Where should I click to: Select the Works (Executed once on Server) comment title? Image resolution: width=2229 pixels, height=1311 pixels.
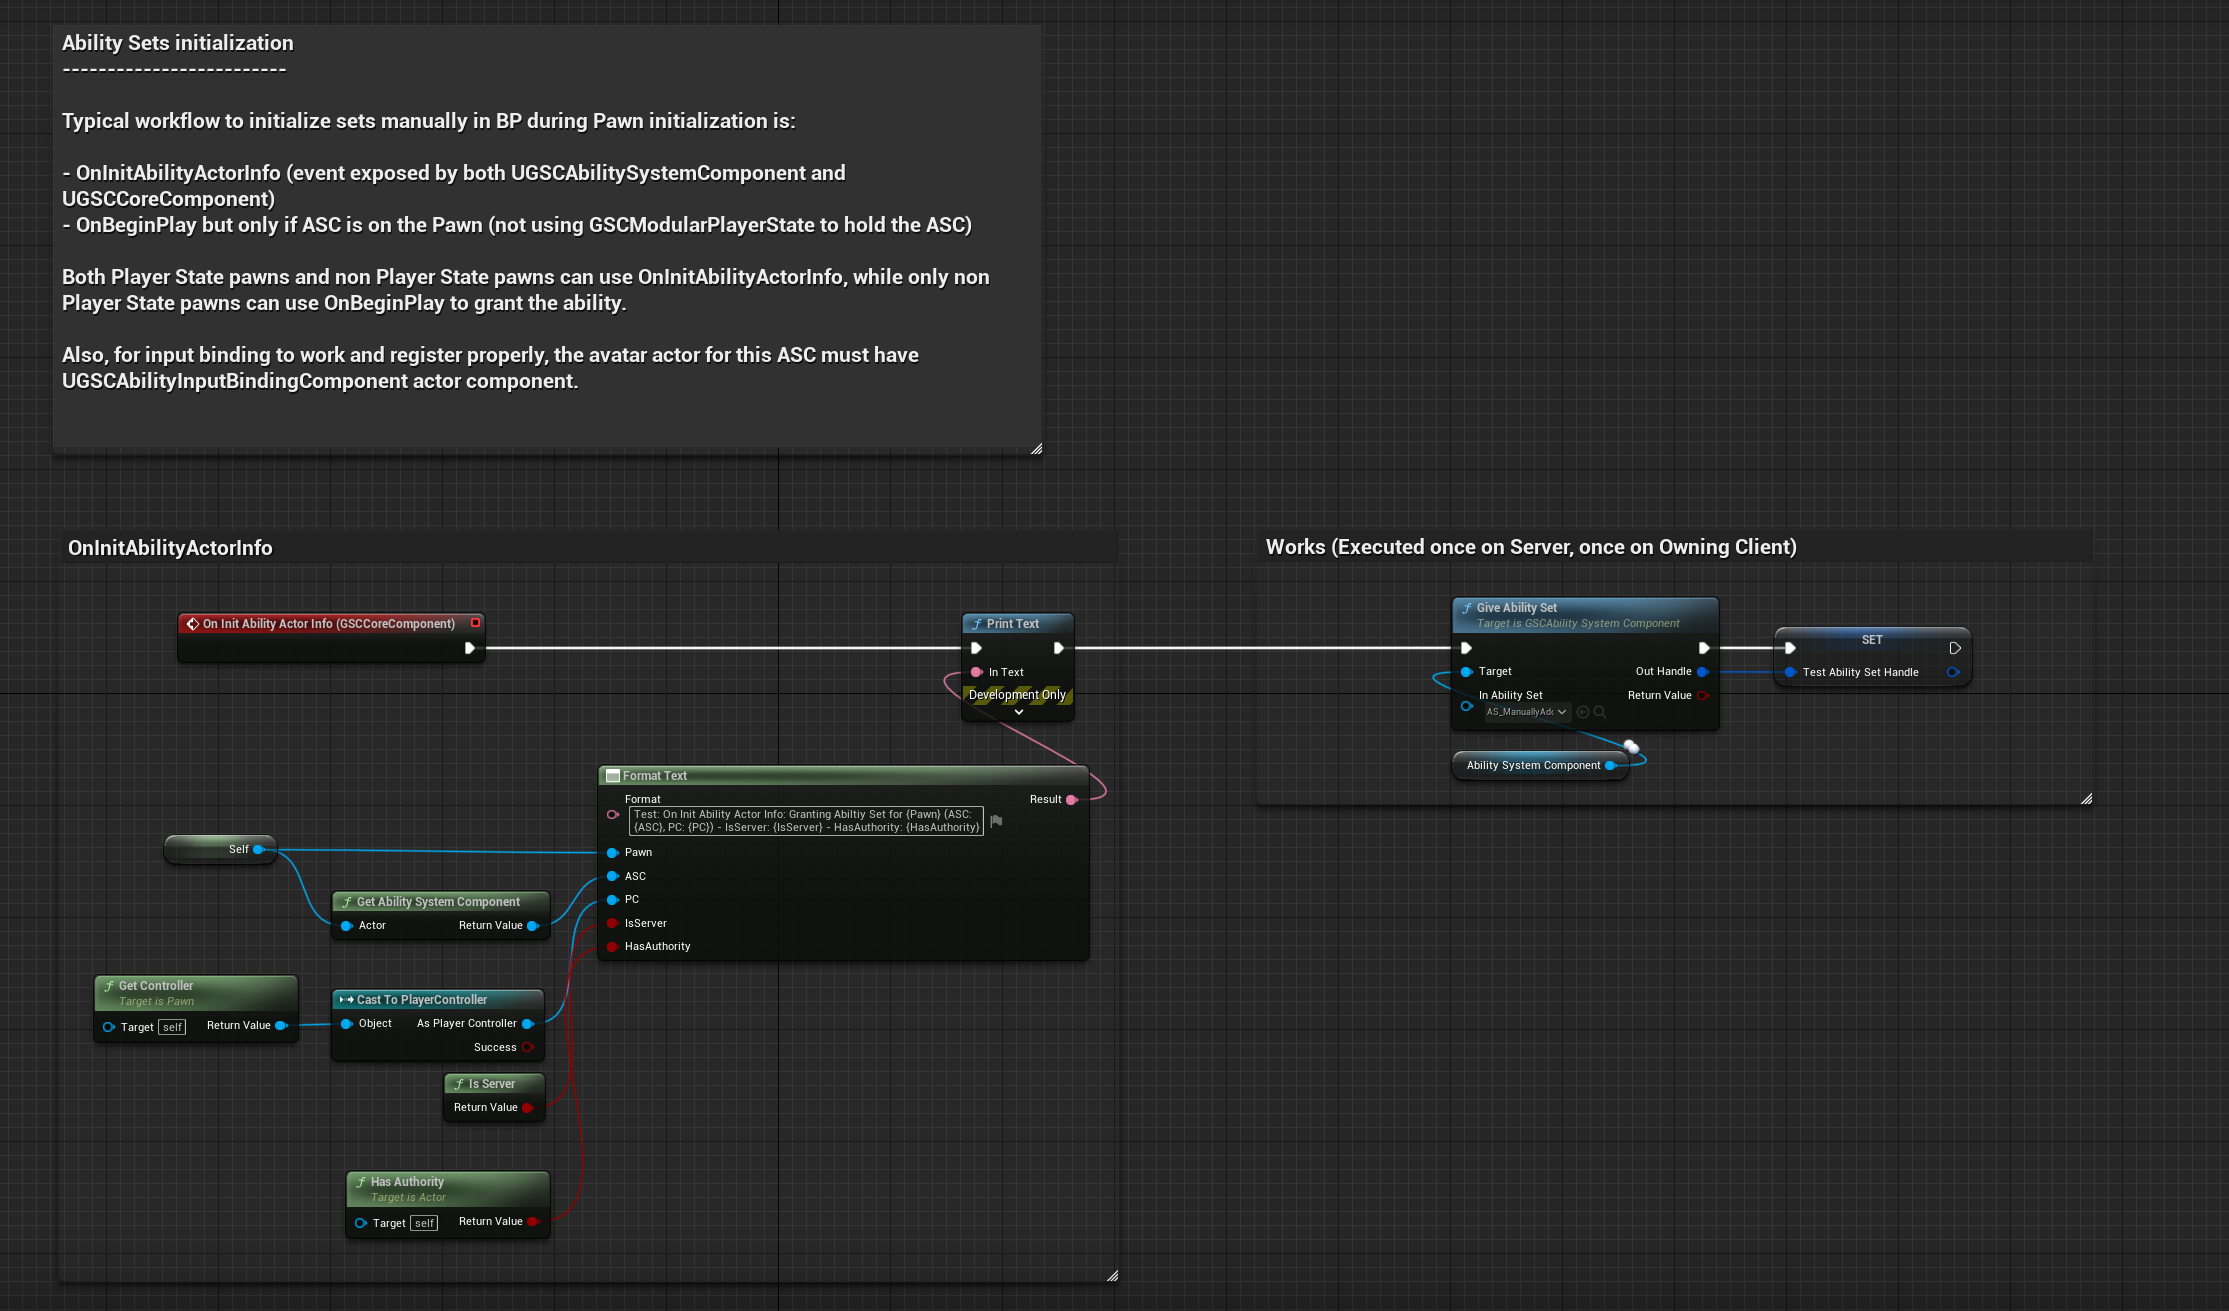[x=1531, y=547]
